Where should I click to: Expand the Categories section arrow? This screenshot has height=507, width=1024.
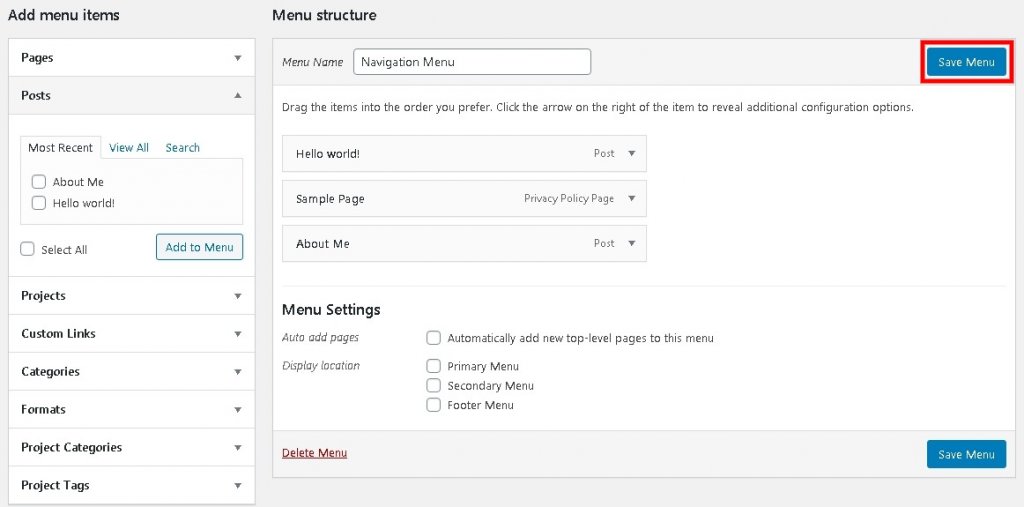pos(238,372)
